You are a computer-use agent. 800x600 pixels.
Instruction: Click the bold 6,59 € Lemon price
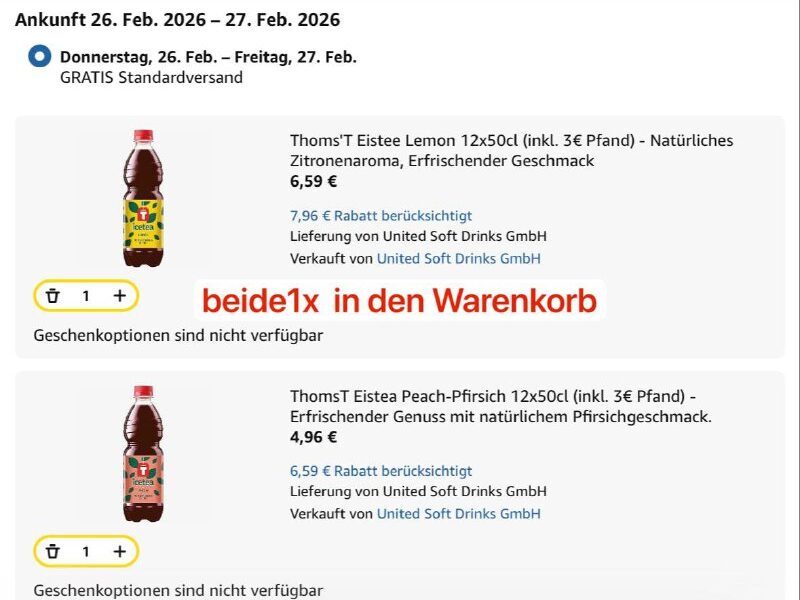[314, 181]
